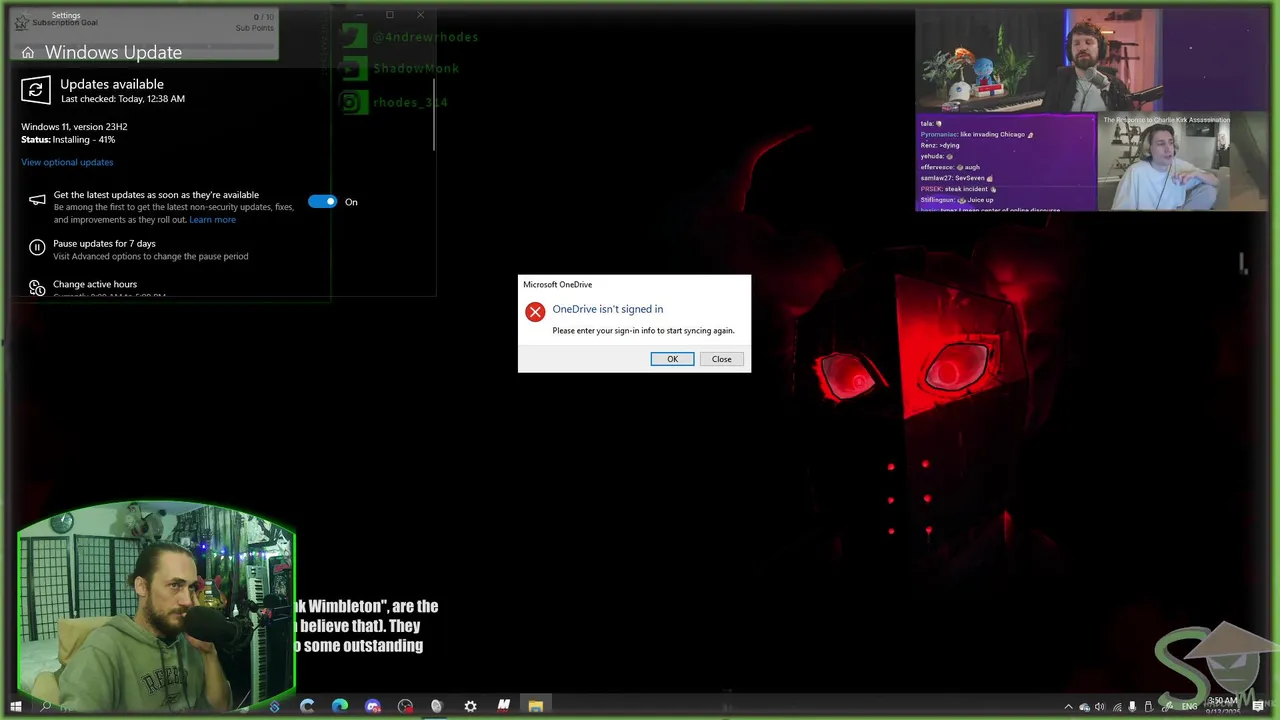Click red error icon in OneDrive dialog
This screenshot has width=1280, height=720.
coord(535,312)
